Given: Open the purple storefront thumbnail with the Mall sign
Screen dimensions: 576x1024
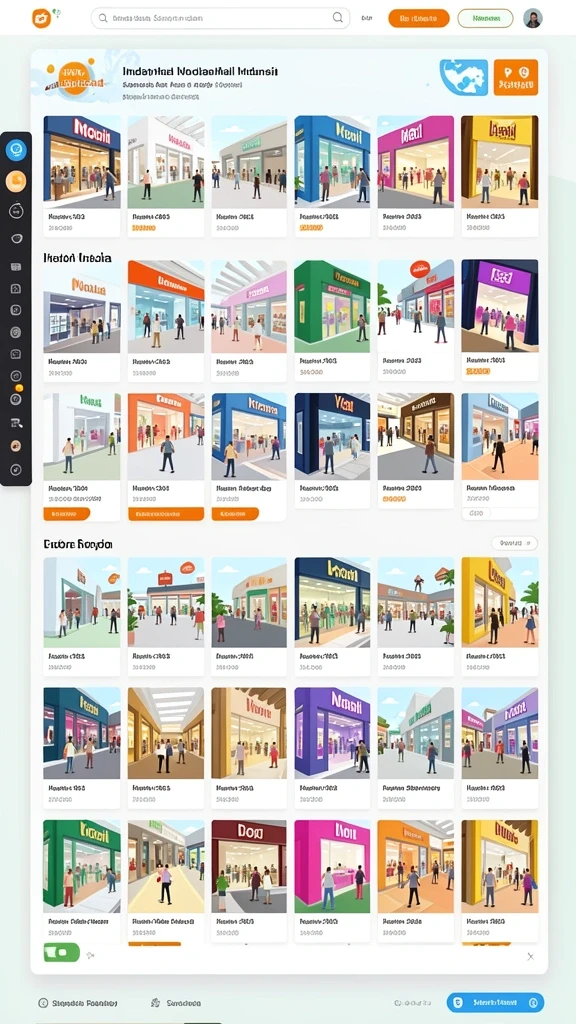Looking at the screenshot, I should (332, 733).
